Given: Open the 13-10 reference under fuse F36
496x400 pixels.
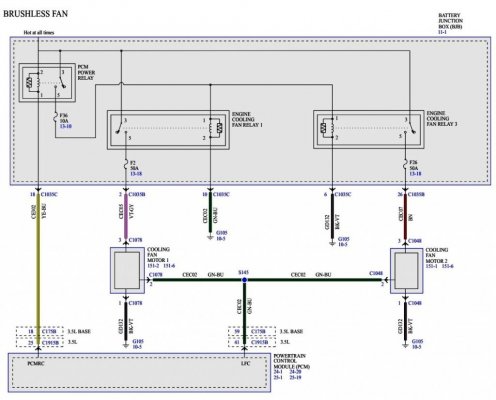Looking at the screenshot, I should point(66,126).
